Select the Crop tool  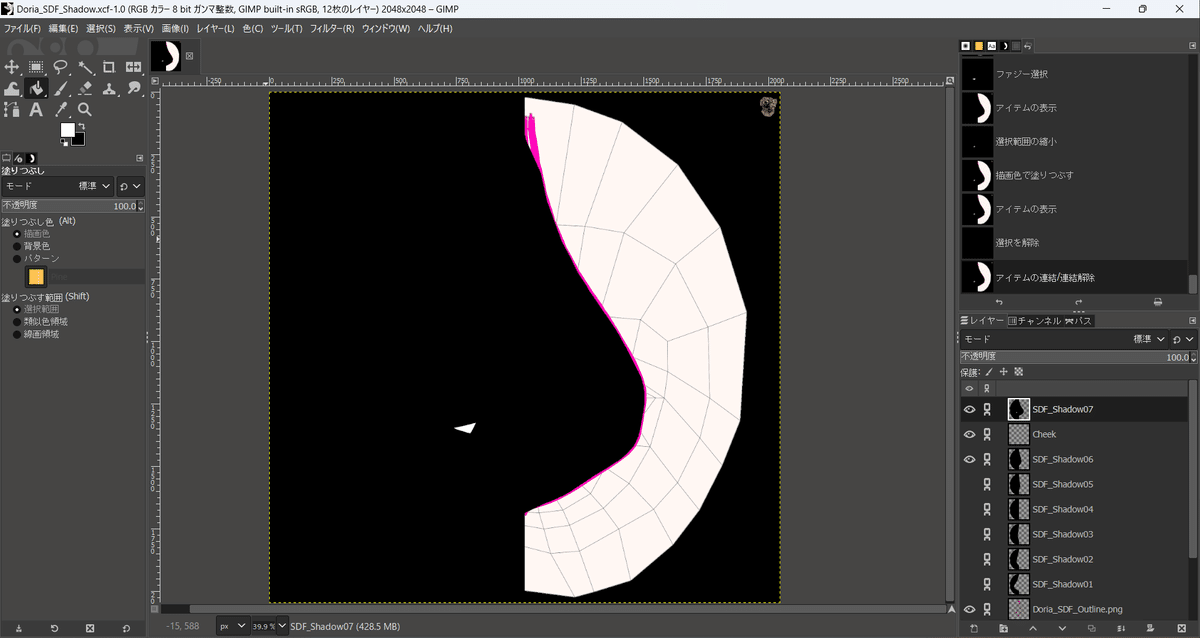tap(109, 67)
